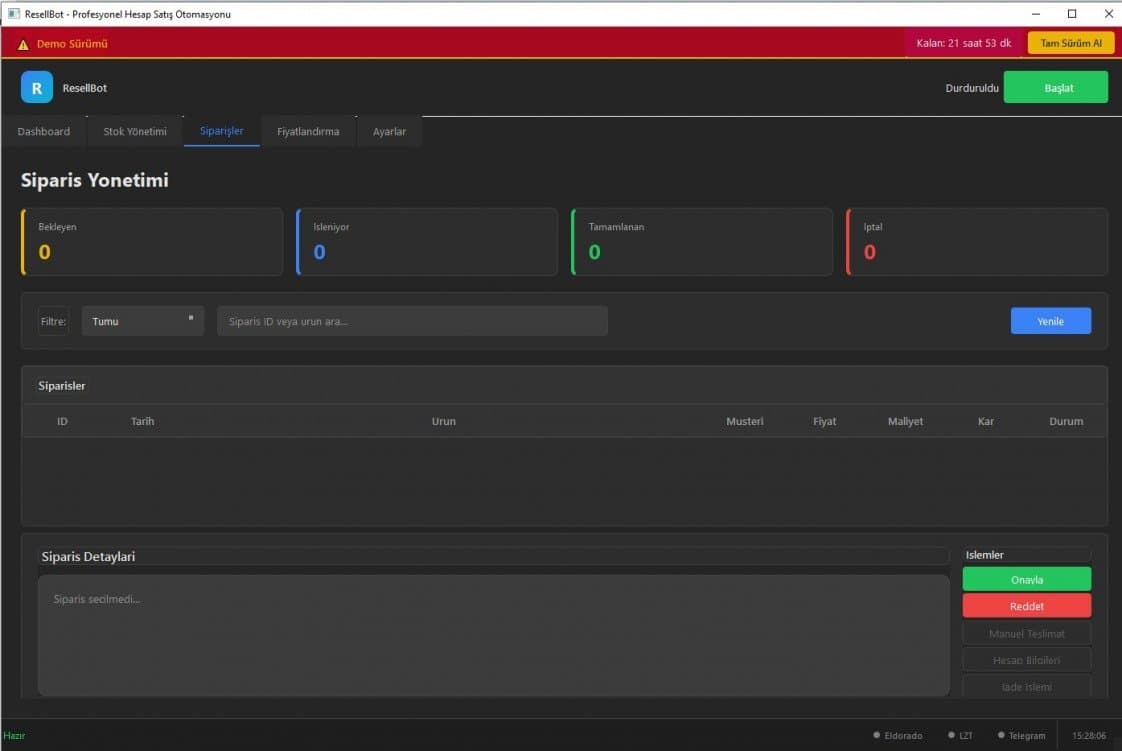This screenshot has width=1122, height=751.
Task: Click the Iade Islemi button
Action: click(1027, 687)
